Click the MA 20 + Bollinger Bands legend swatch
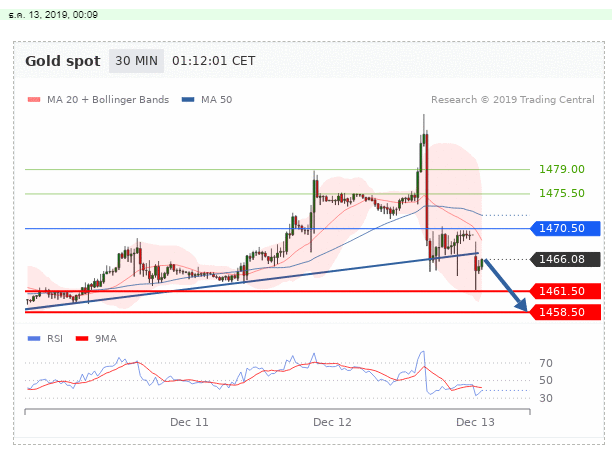 34,100
